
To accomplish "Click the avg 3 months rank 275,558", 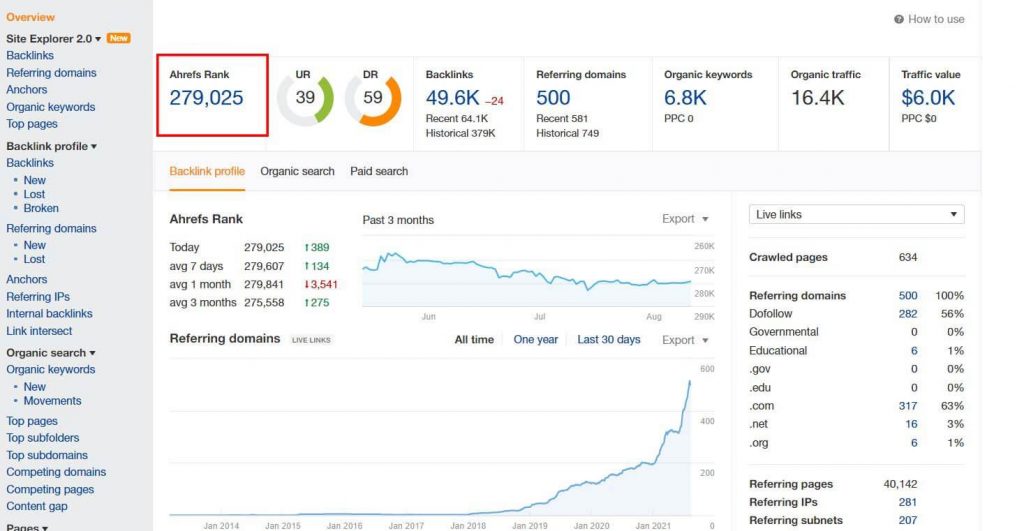I will (x=264, y=303).
